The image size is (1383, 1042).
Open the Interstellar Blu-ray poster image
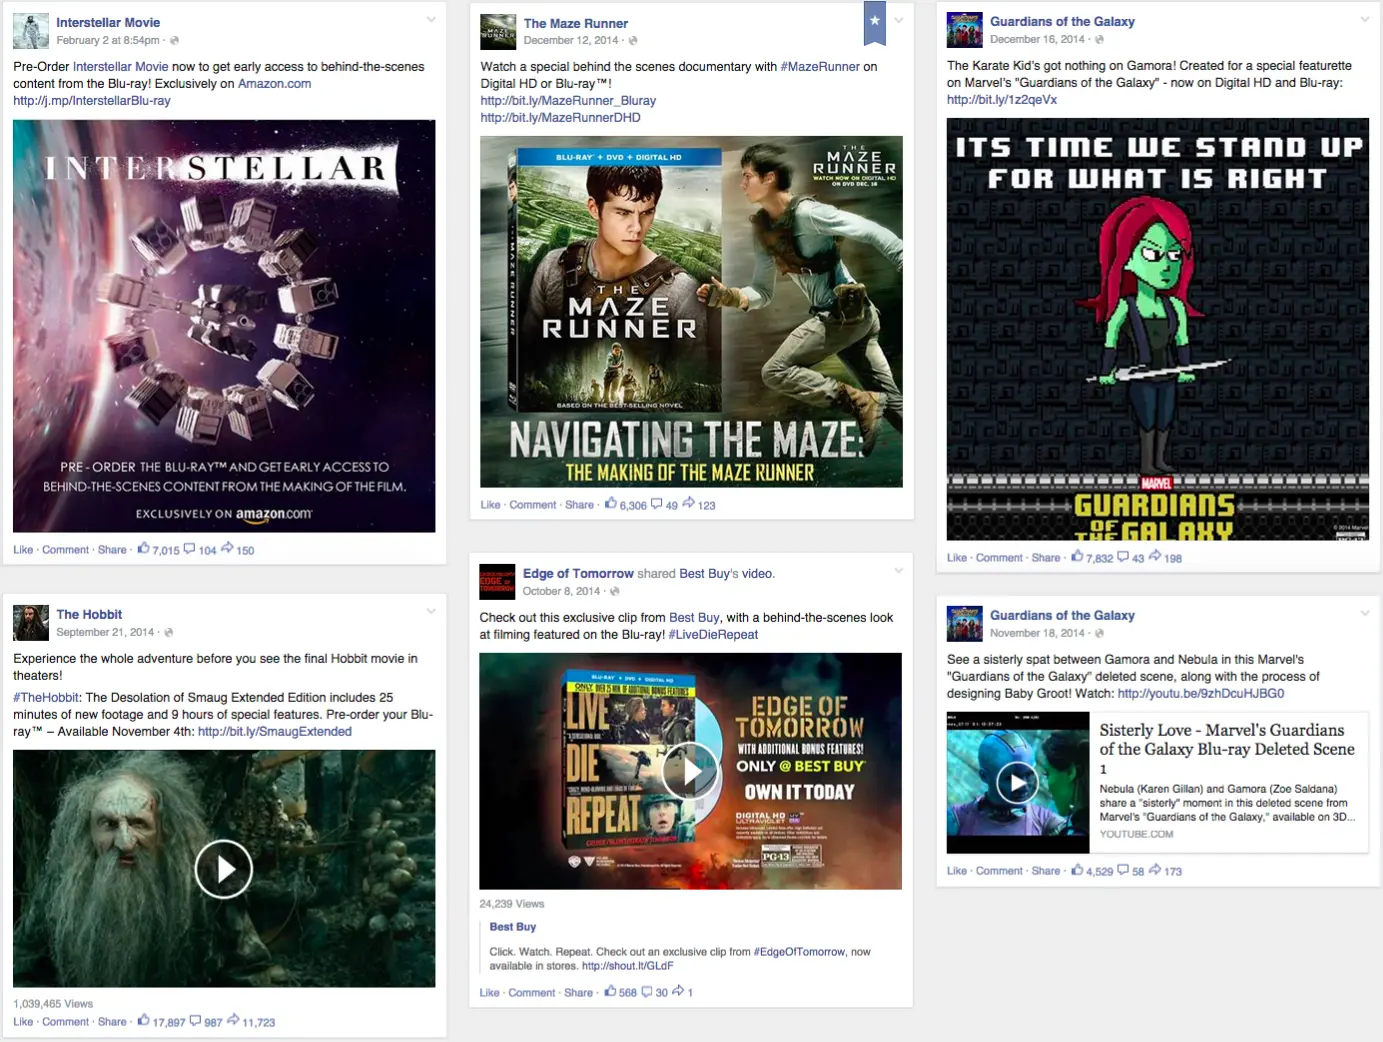pos(224,326)
